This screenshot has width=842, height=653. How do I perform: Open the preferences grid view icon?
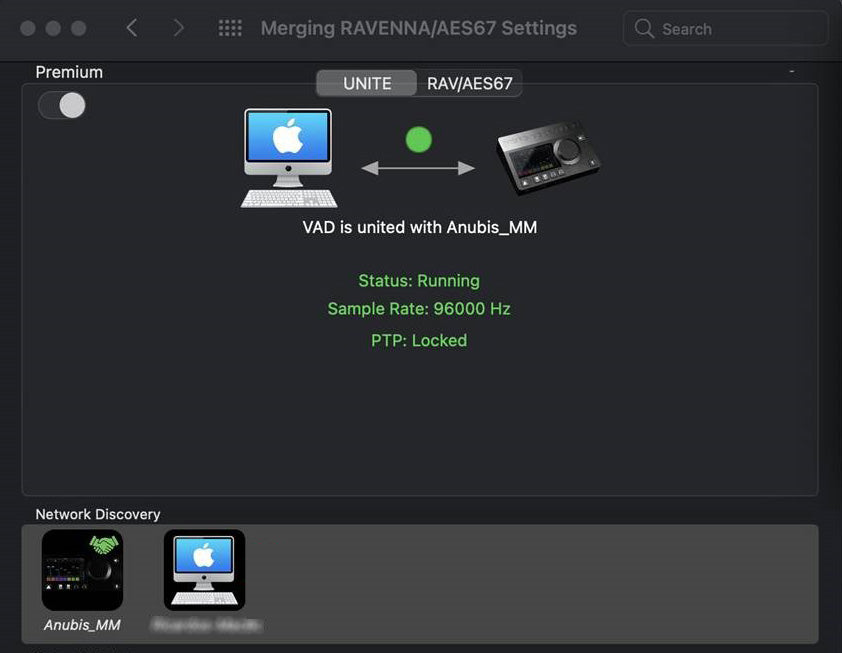pyautogui.click(x=230, y=28)
